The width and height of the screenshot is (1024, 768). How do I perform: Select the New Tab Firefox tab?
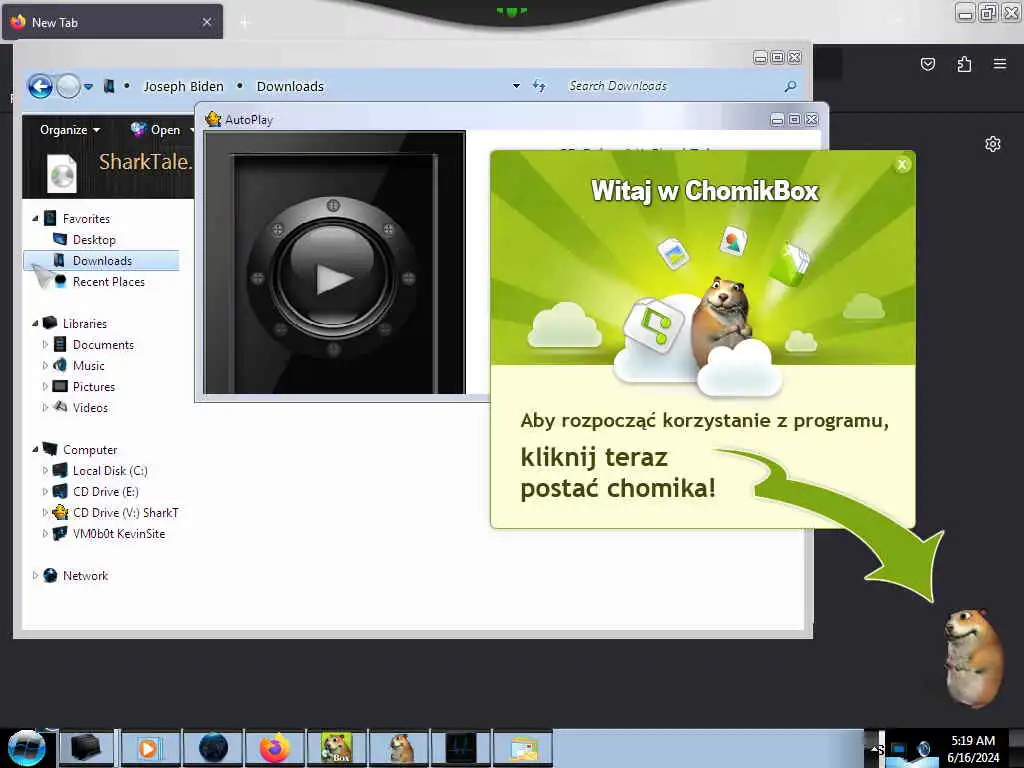pyautogui.click(x=112, y=22)
